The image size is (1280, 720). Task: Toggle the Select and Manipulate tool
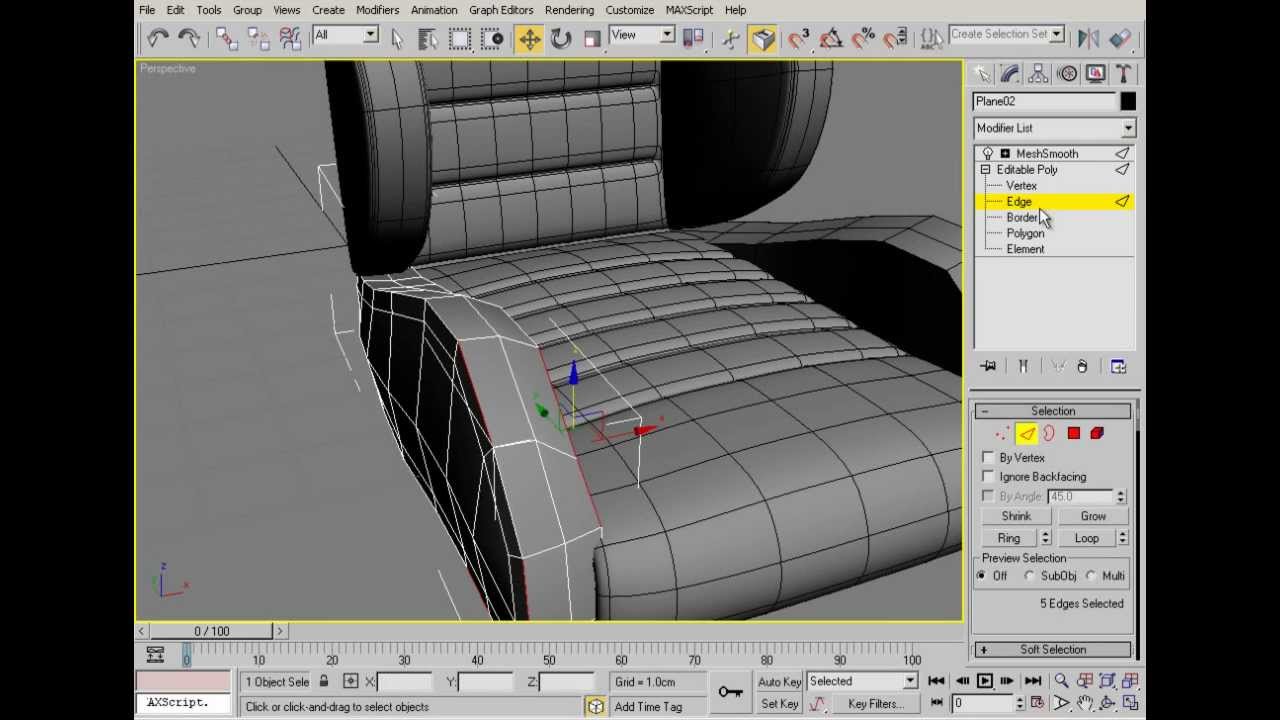click(x=731, y=38)
